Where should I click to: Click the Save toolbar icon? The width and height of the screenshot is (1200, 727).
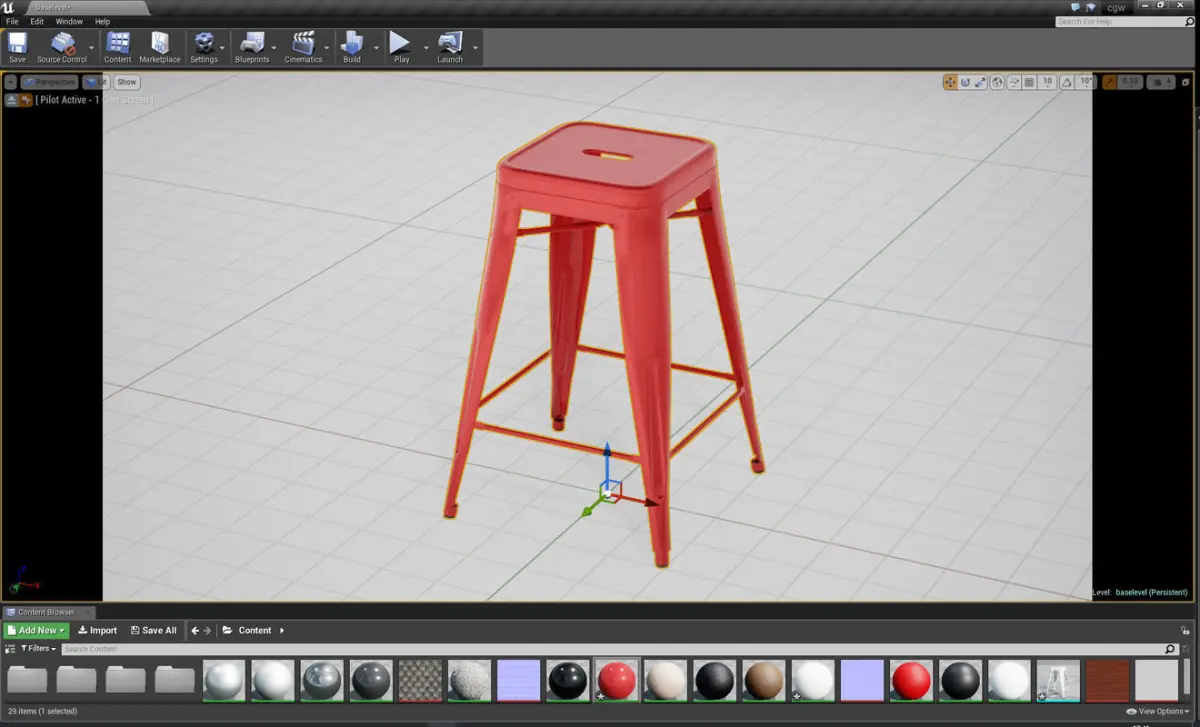[x=17, y=47]
